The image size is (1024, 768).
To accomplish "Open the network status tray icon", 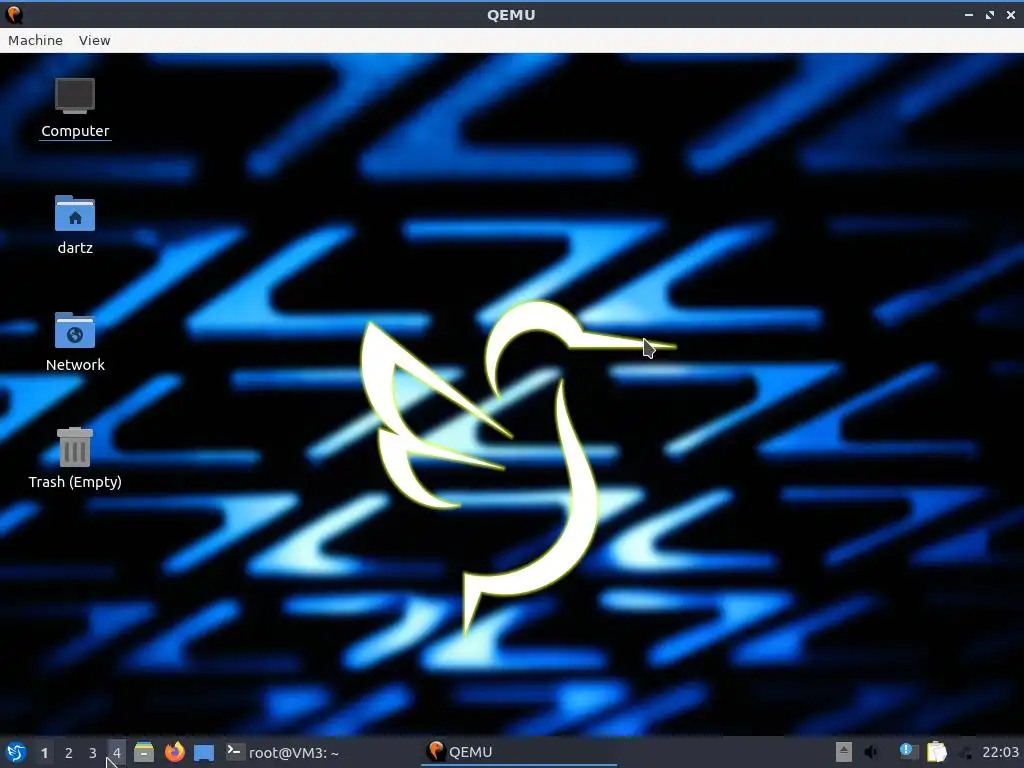I will coord(967,753).
